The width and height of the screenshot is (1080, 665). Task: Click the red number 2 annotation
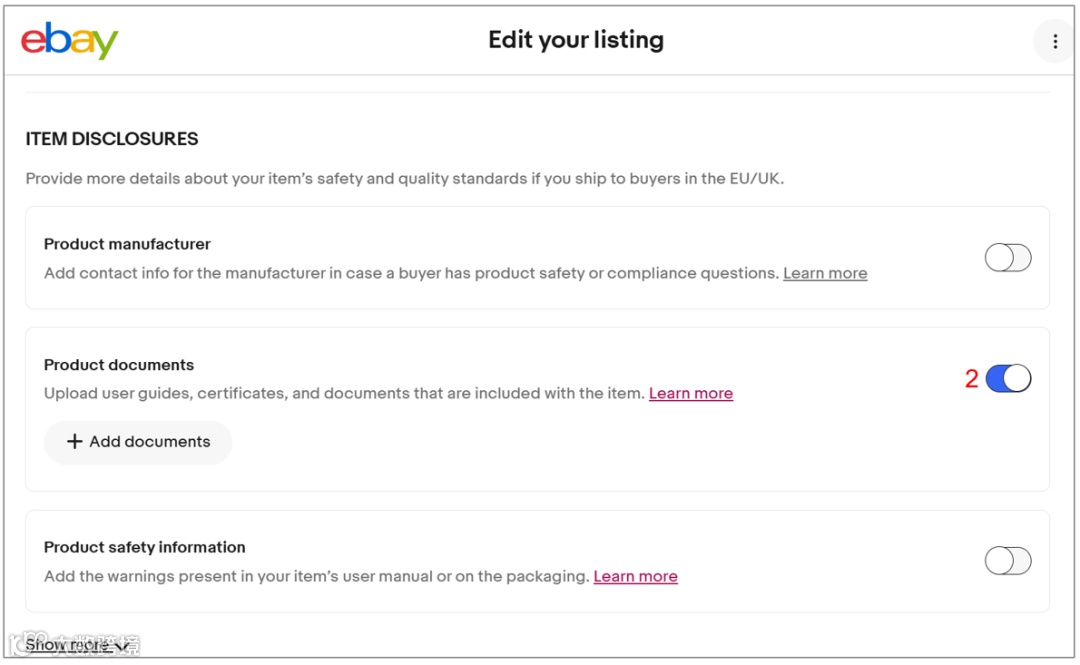(x=971, y=379)
